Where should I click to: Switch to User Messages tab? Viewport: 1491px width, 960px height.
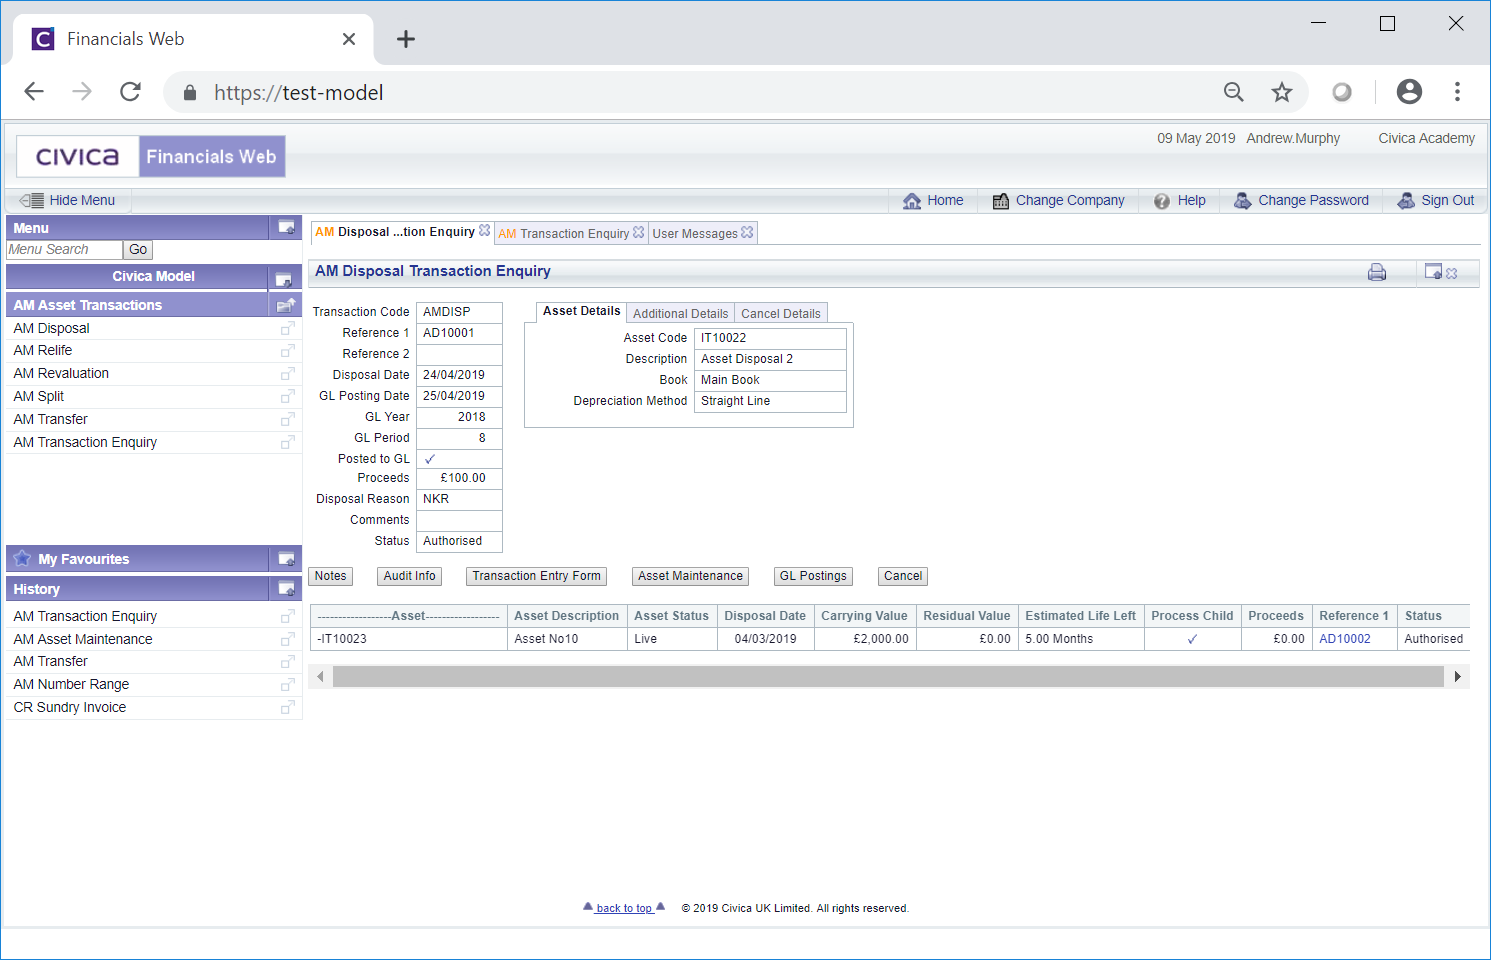tap(695, 234)
